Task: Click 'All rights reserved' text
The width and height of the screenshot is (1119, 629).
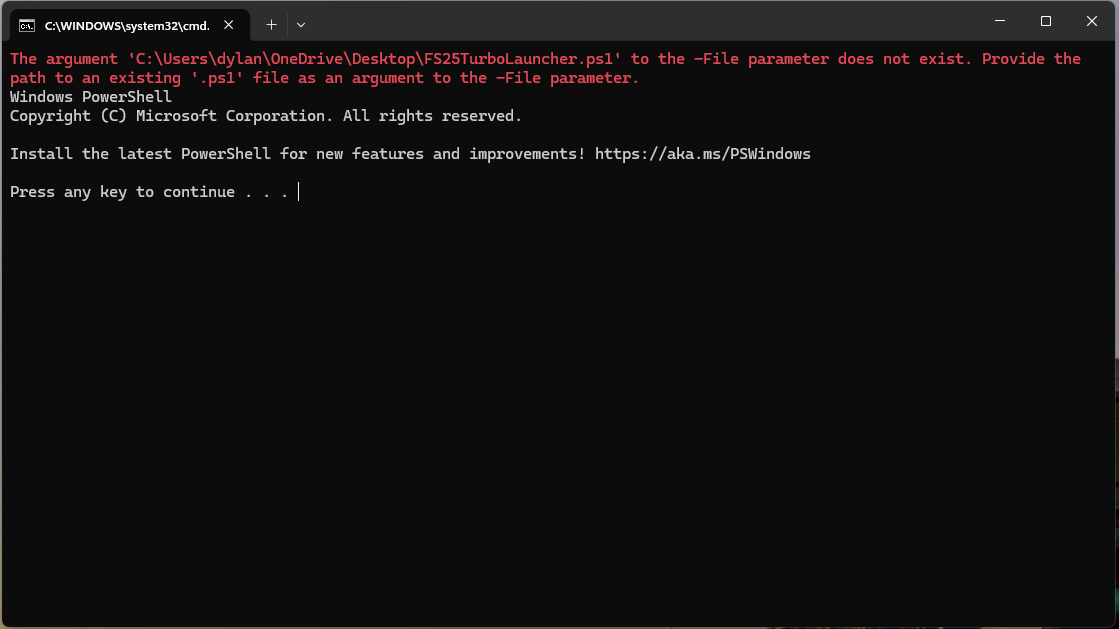Action: pyautogui.click(x=432, y=116)
